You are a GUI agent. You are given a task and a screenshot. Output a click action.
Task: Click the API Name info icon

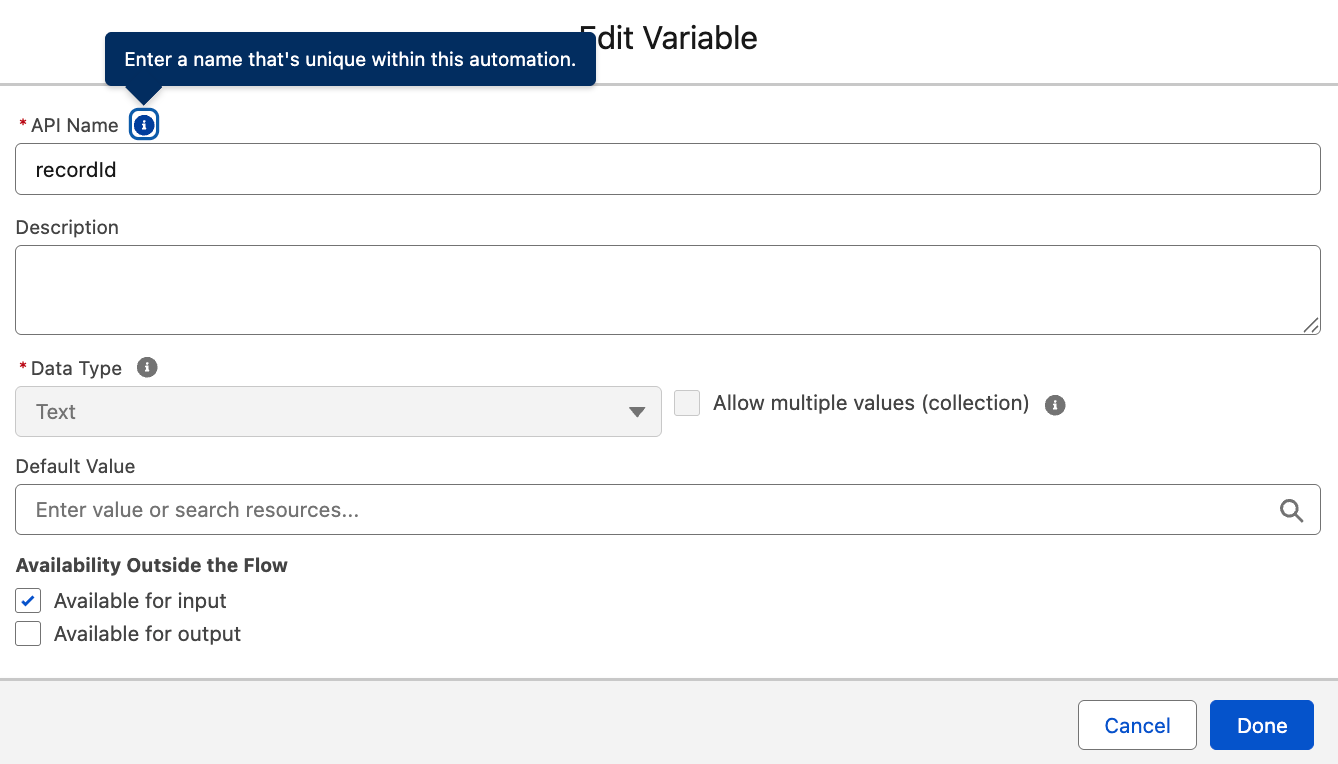(143, 124)
